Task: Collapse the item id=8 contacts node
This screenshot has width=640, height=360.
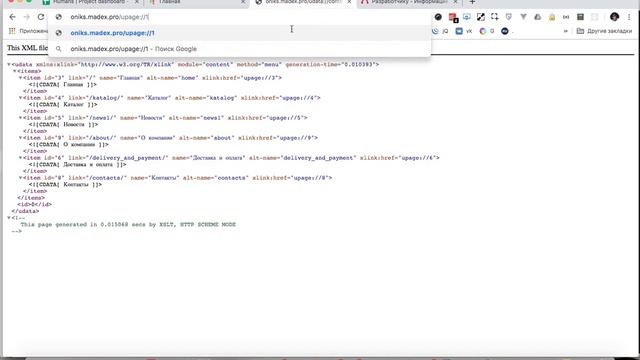Action: (20, 178)
